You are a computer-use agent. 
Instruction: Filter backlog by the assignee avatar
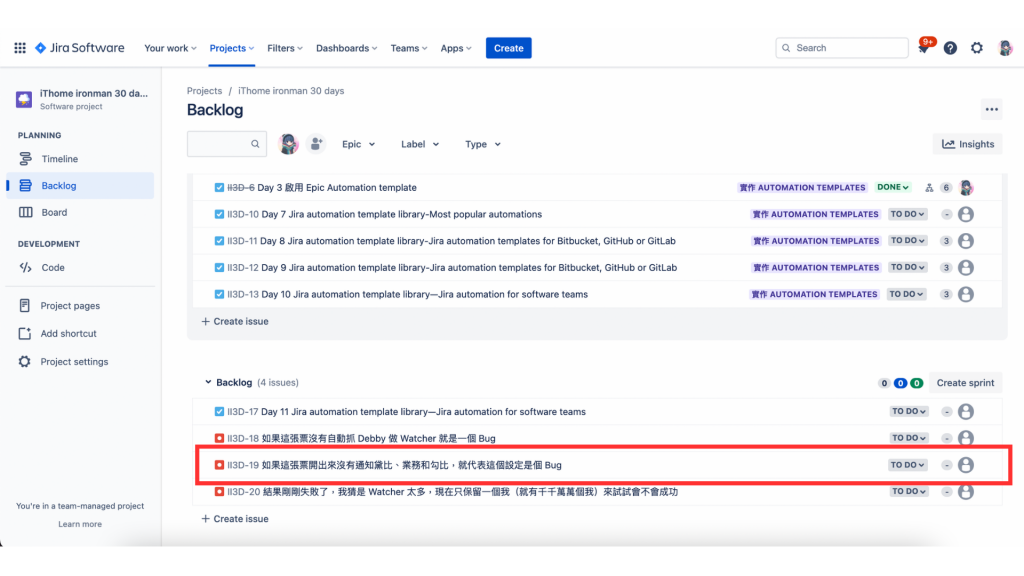(x=288, y=144)
